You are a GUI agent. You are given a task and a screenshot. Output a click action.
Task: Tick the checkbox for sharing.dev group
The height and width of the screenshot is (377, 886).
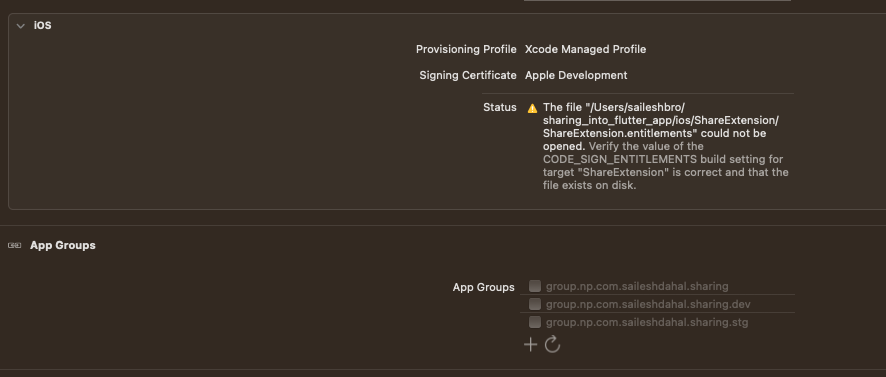[535, 304]
